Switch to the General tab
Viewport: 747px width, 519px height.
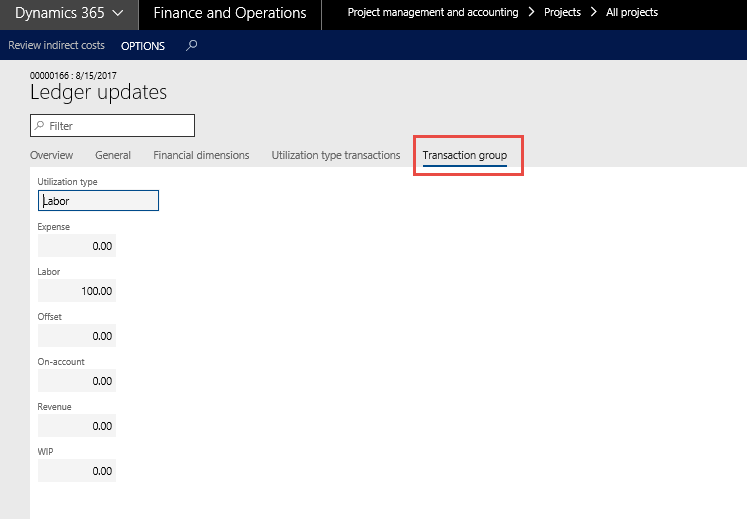click(113, 155)
